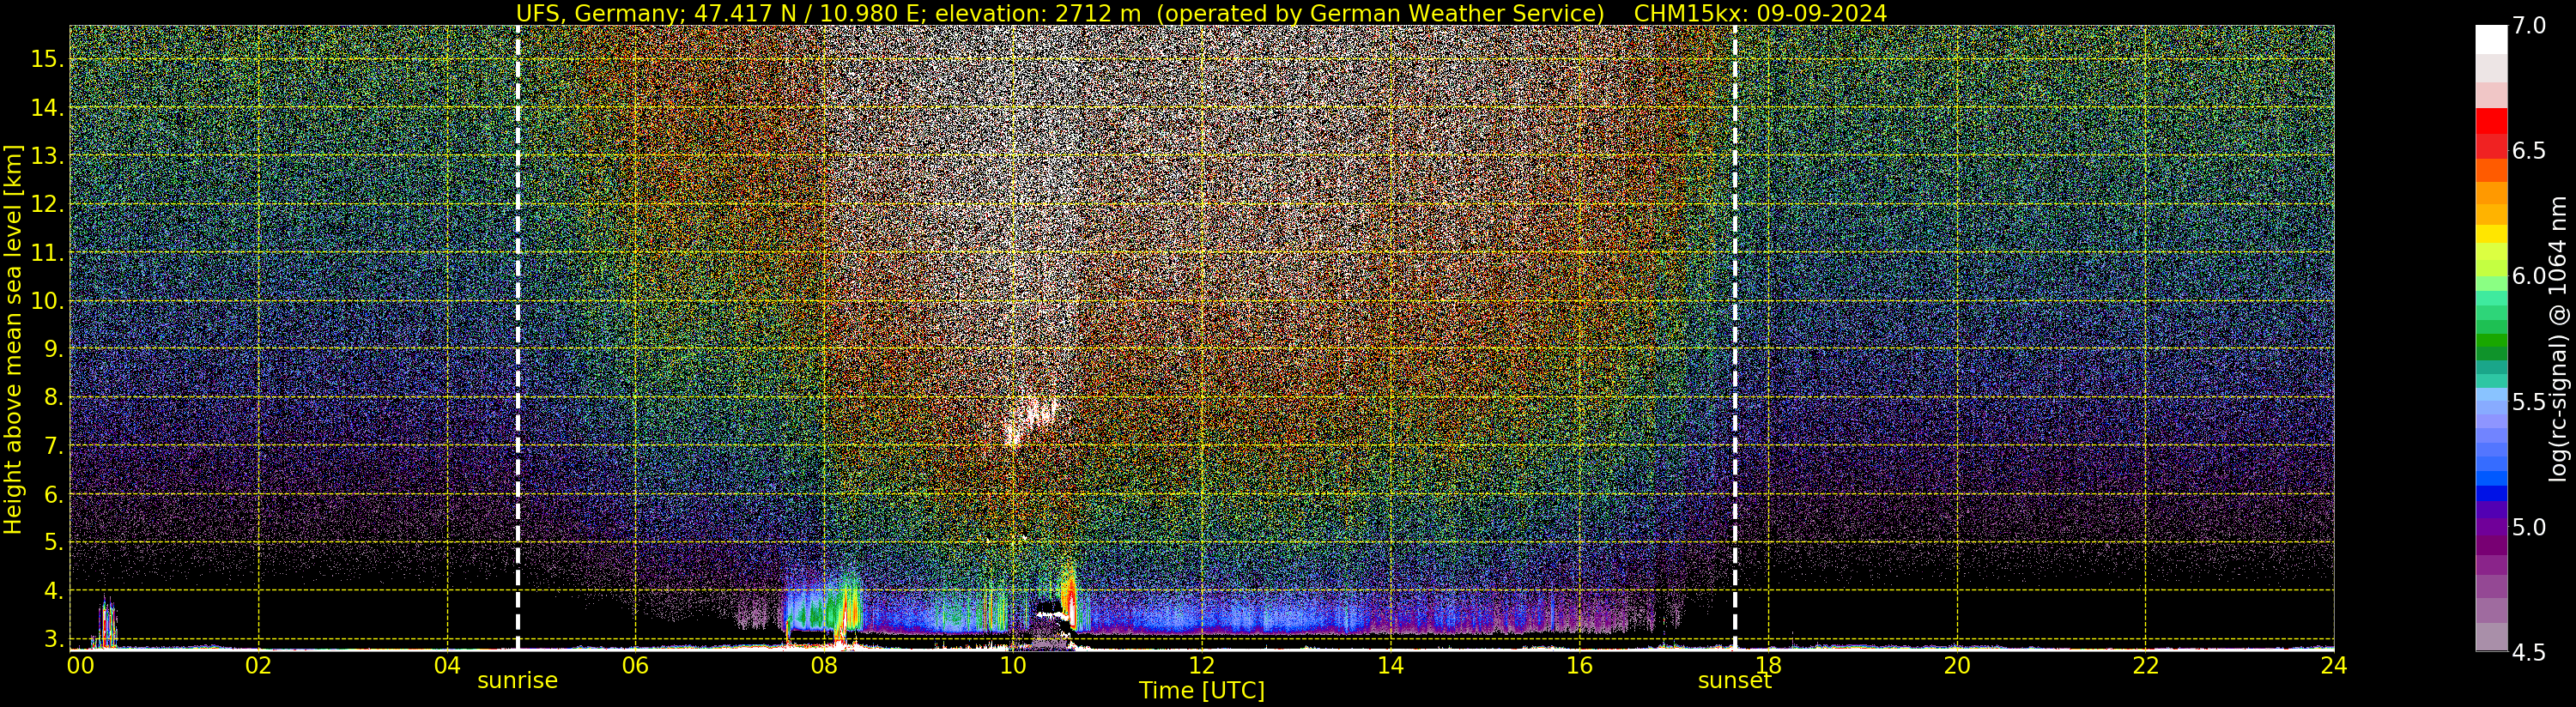Click the '7.' height axis tick label

53,446
